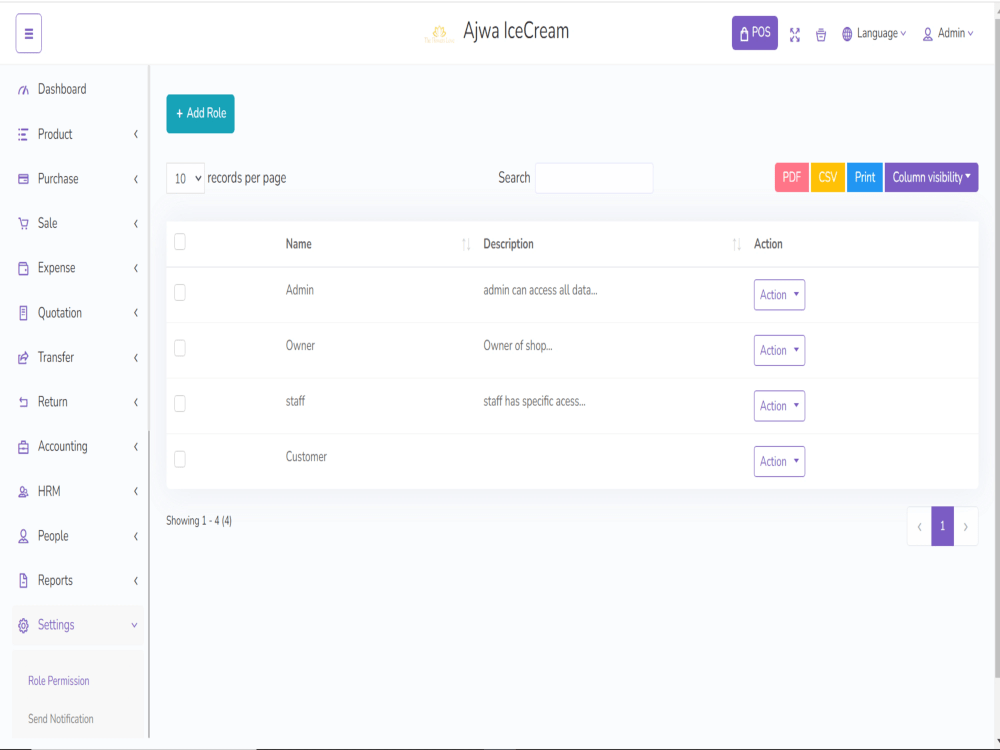Screen dimensions: 1000x750
Task: Open the Column visibility menu
Action: point(931,177)
